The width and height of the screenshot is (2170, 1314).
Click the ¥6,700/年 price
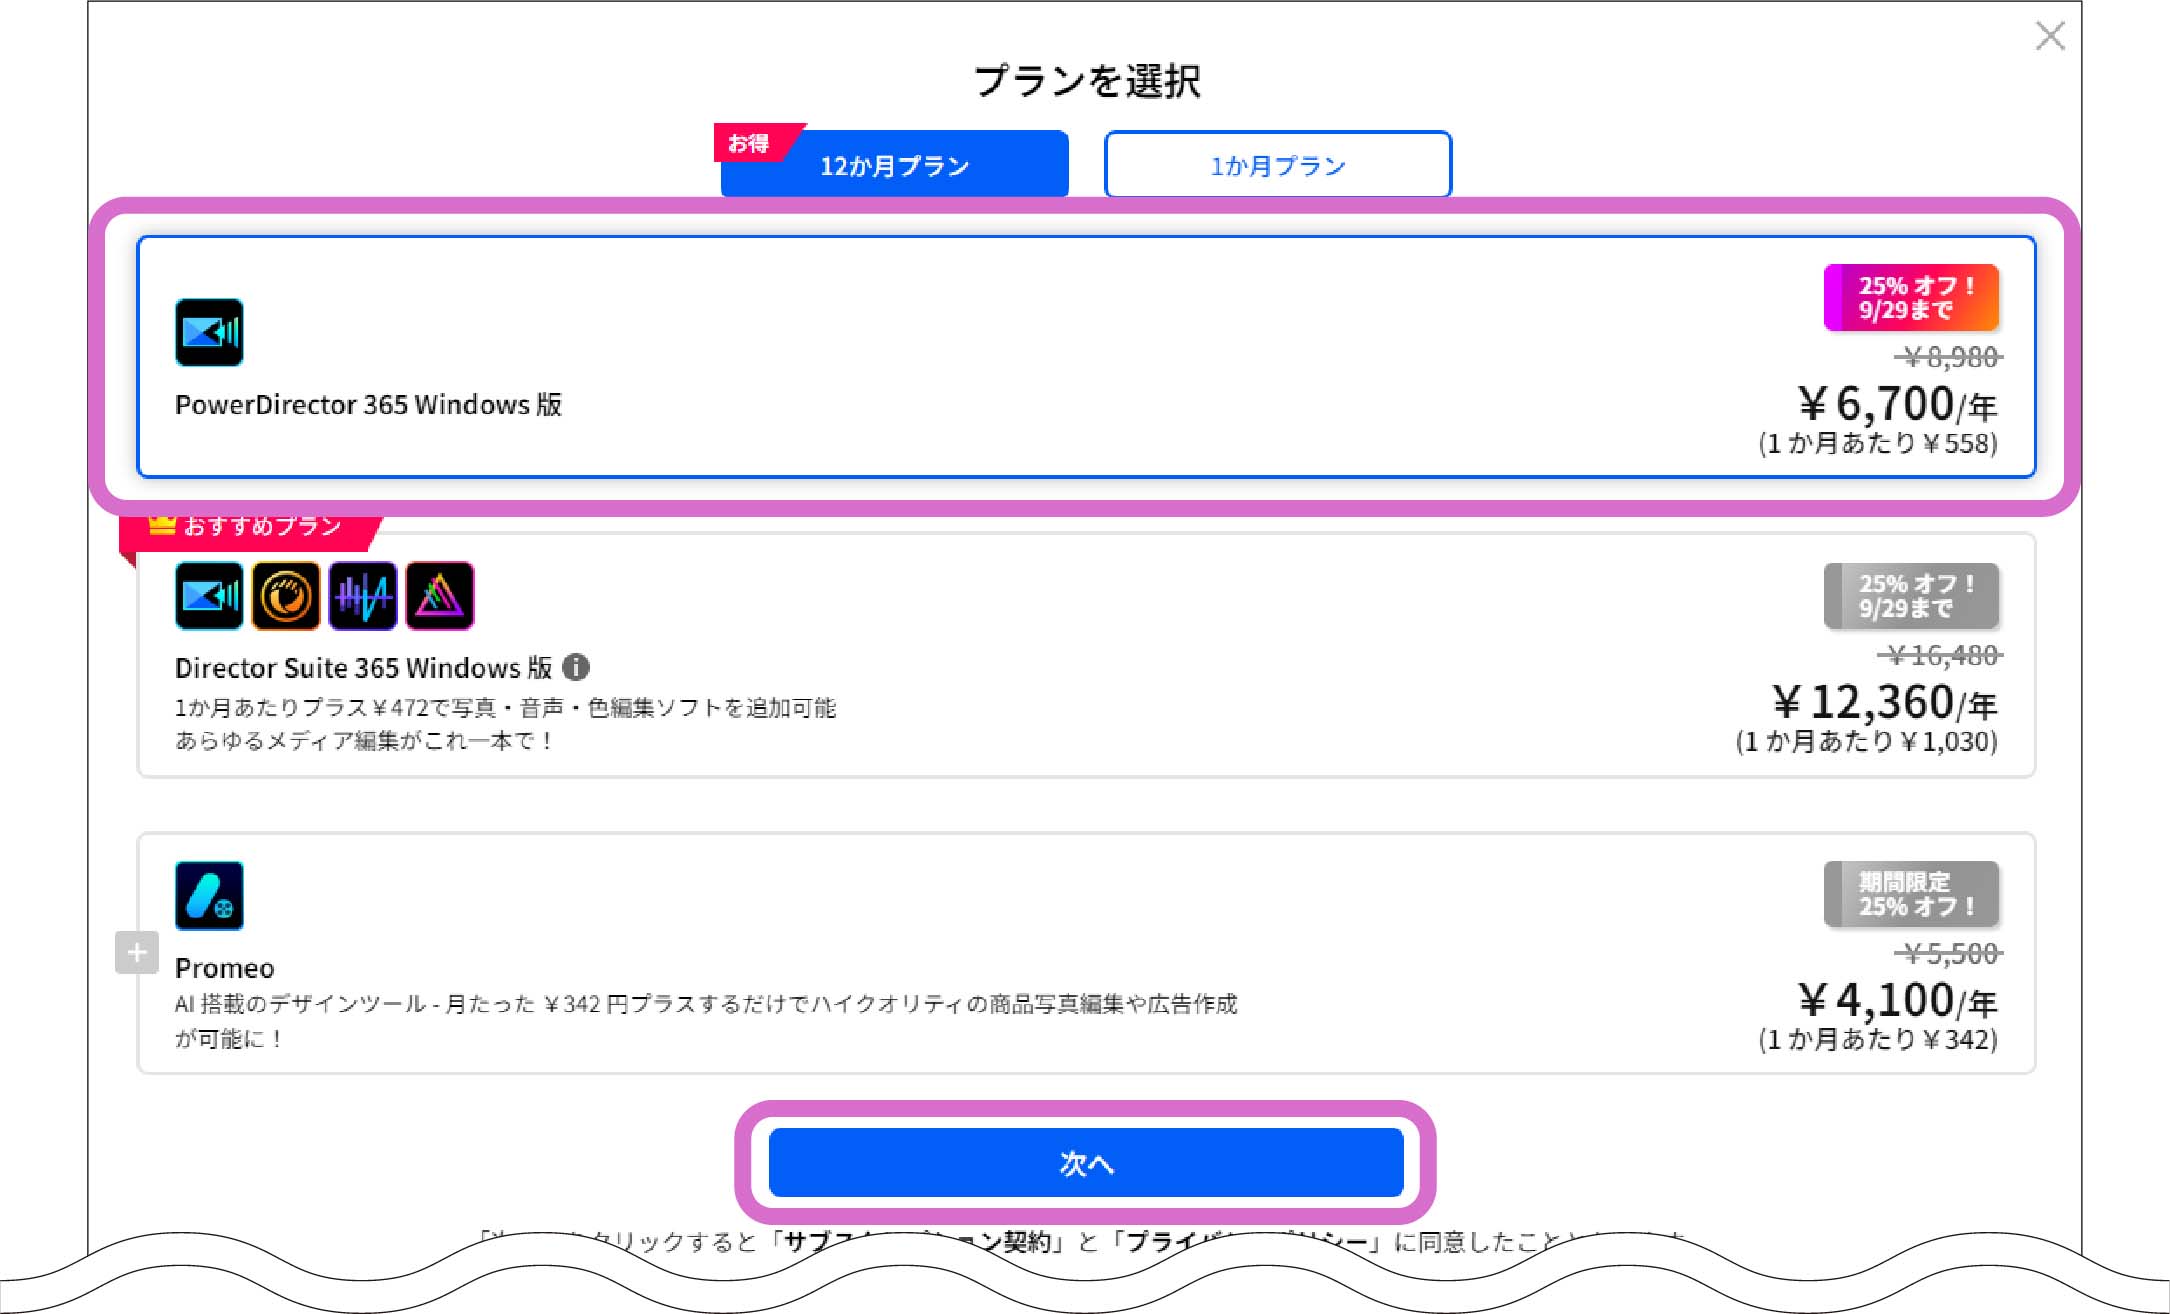1897,403
